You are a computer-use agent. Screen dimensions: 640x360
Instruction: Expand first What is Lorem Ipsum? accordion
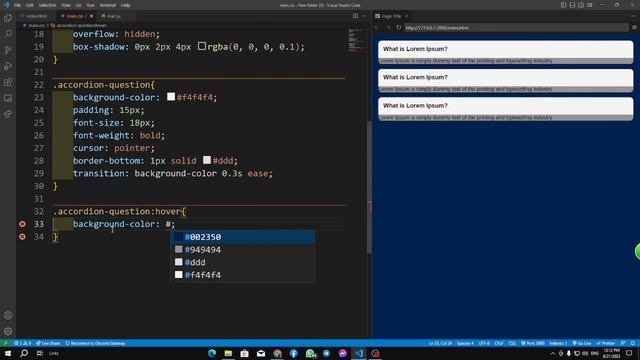[x=505, y=49]
